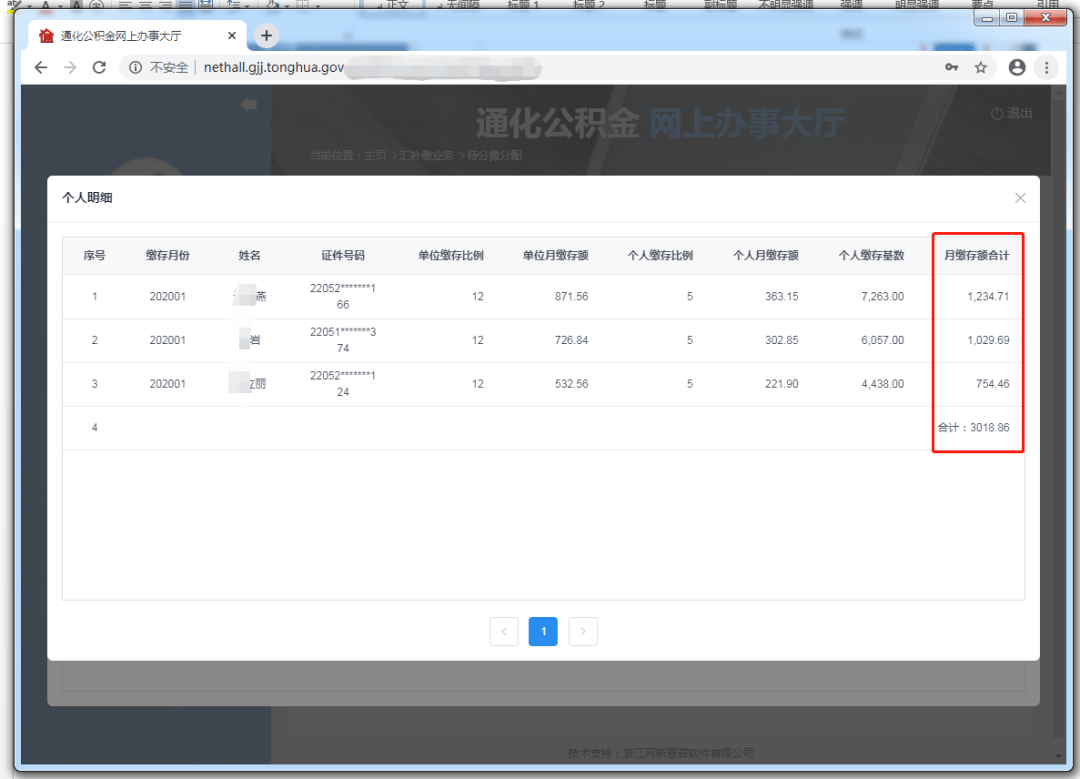Click the 个人缴存比例 column header
1080x779 pixels.
(x=660, y=256)
